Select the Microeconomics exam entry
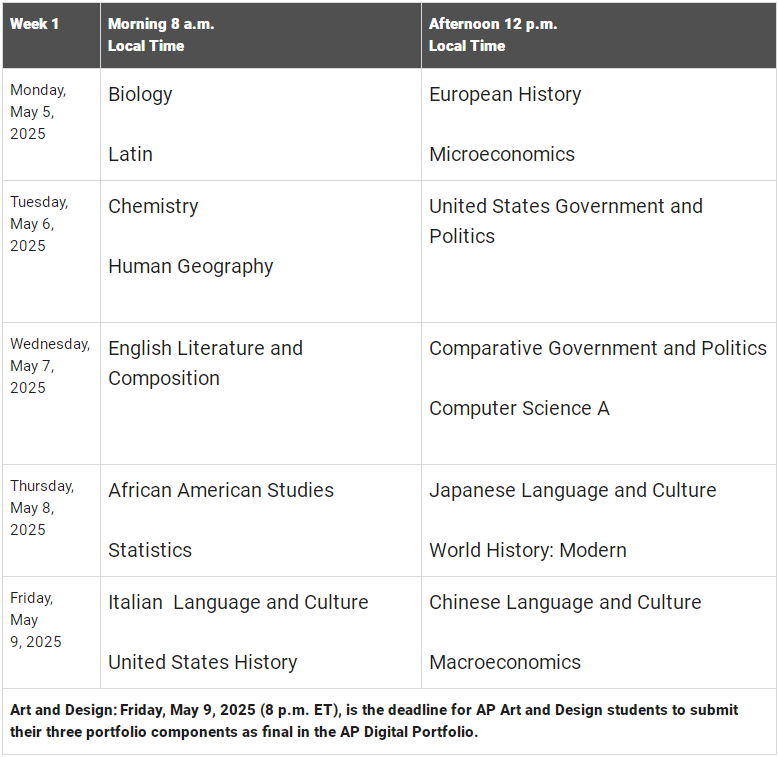This screenshot has width=779, height=757. (x=502, y=154)
